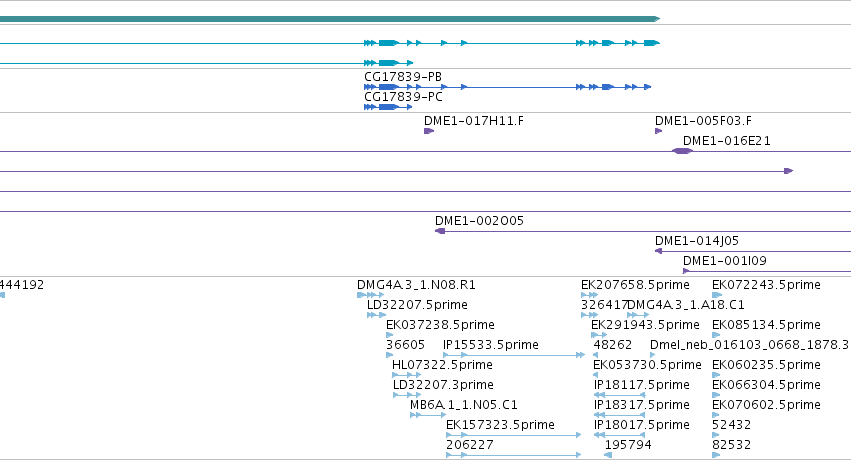Click the 36605 feature label
The image size is (851, 460).
pyautogui.click(x=405, y=345)
